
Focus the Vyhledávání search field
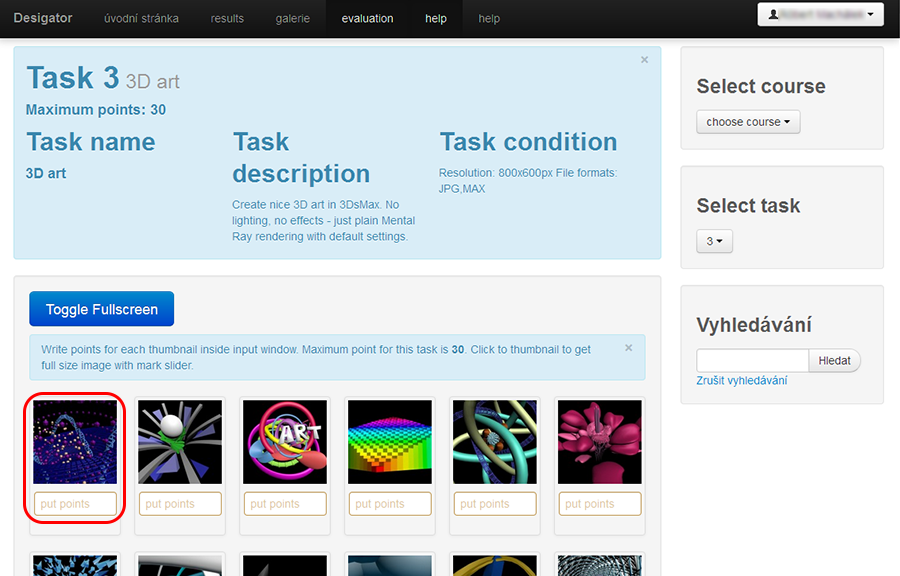[x=752, y=360]
